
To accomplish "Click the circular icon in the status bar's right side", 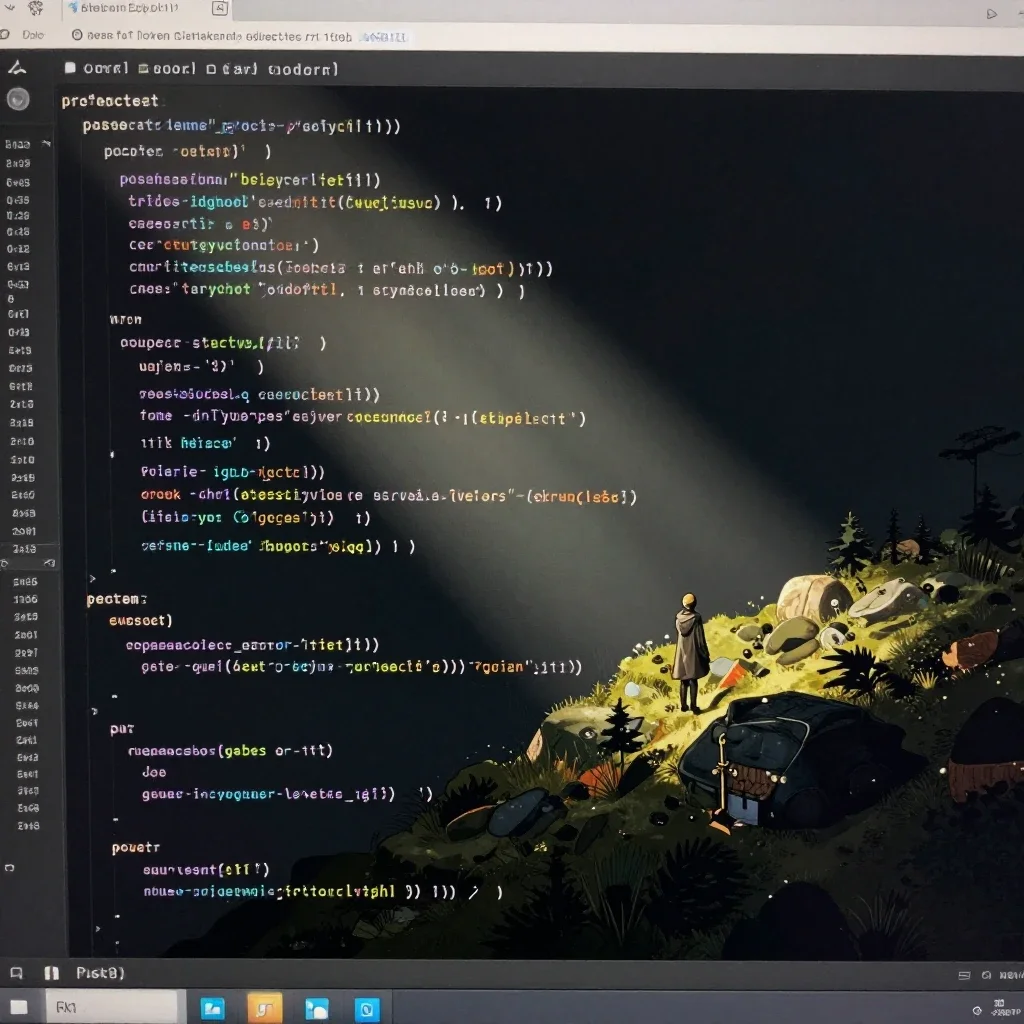I will coord(986,975).
